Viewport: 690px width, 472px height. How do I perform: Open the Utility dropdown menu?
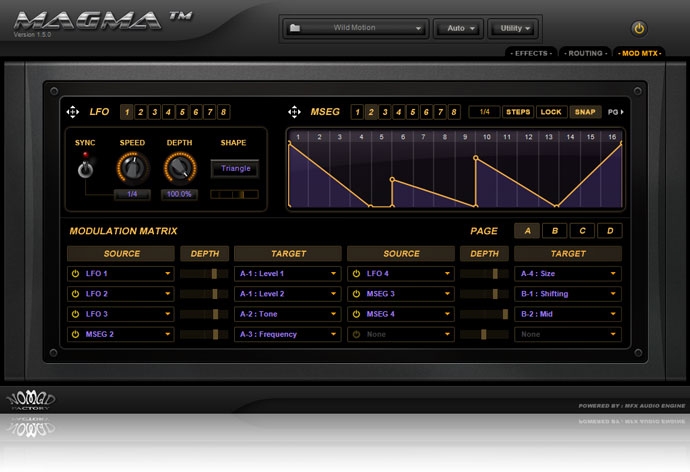pos(513,29)
